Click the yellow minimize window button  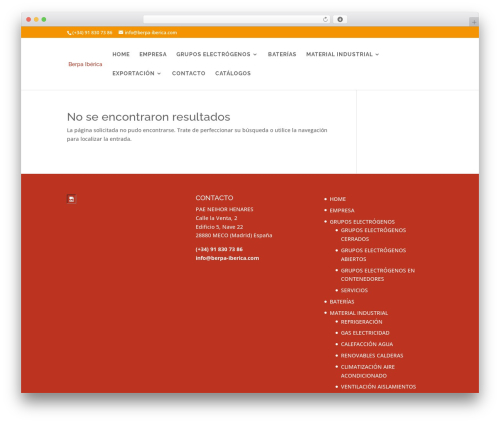36,19
